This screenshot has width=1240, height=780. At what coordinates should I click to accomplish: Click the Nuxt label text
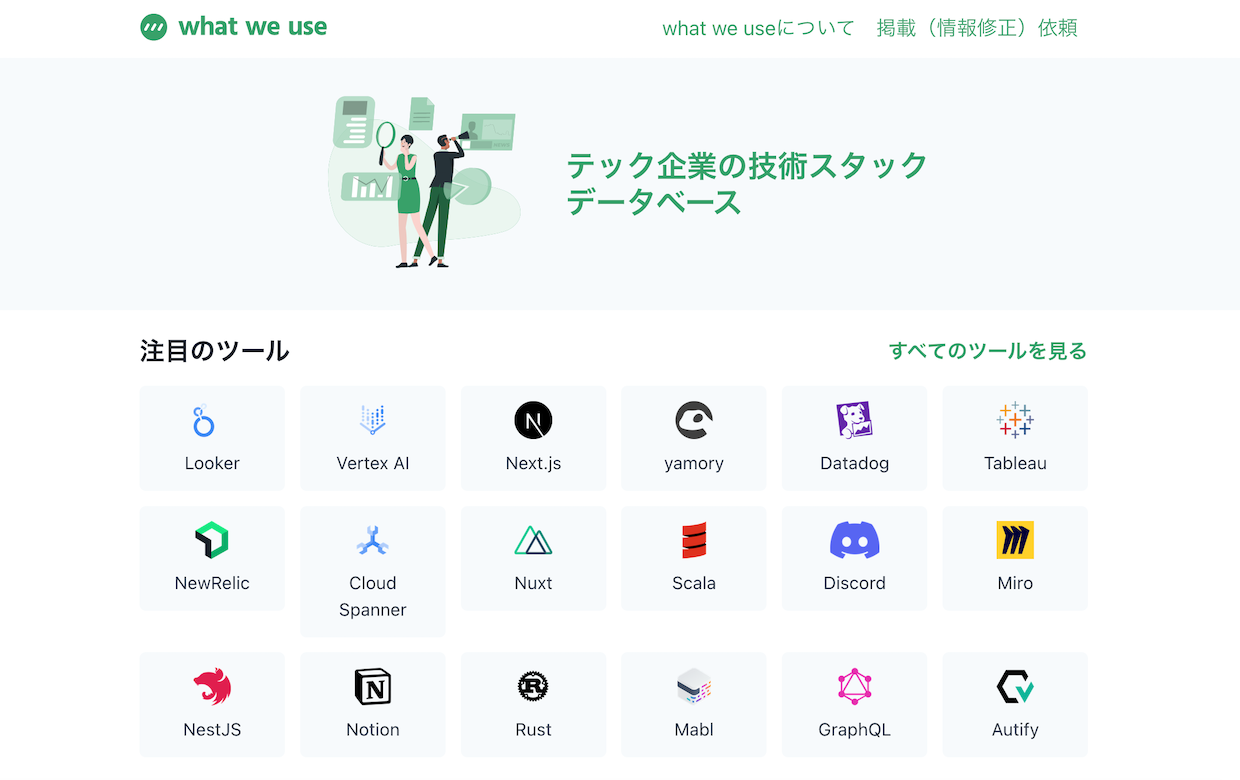pyautogui.click(x=533, y=583)
